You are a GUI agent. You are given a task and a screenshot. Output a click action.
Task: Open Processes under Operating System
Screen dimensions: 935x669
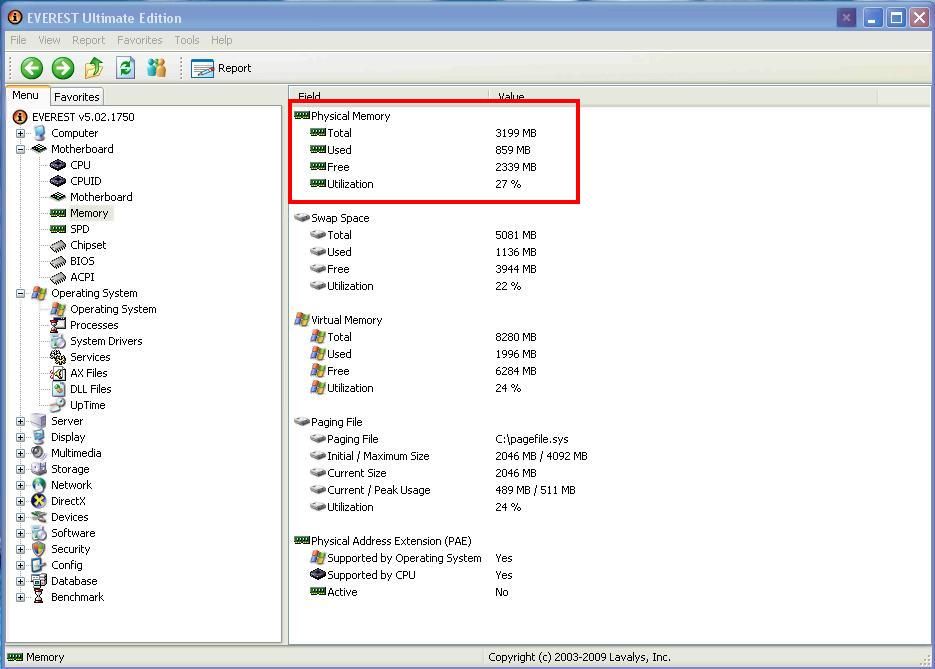[94, 326]
